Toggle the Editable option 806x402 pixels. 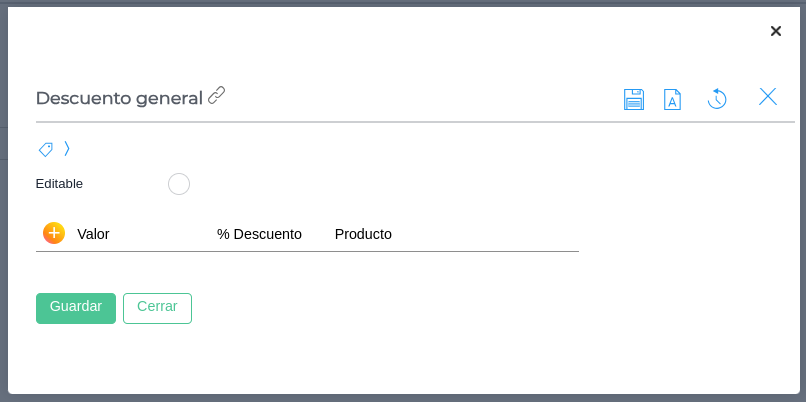[x=179, y=184]
